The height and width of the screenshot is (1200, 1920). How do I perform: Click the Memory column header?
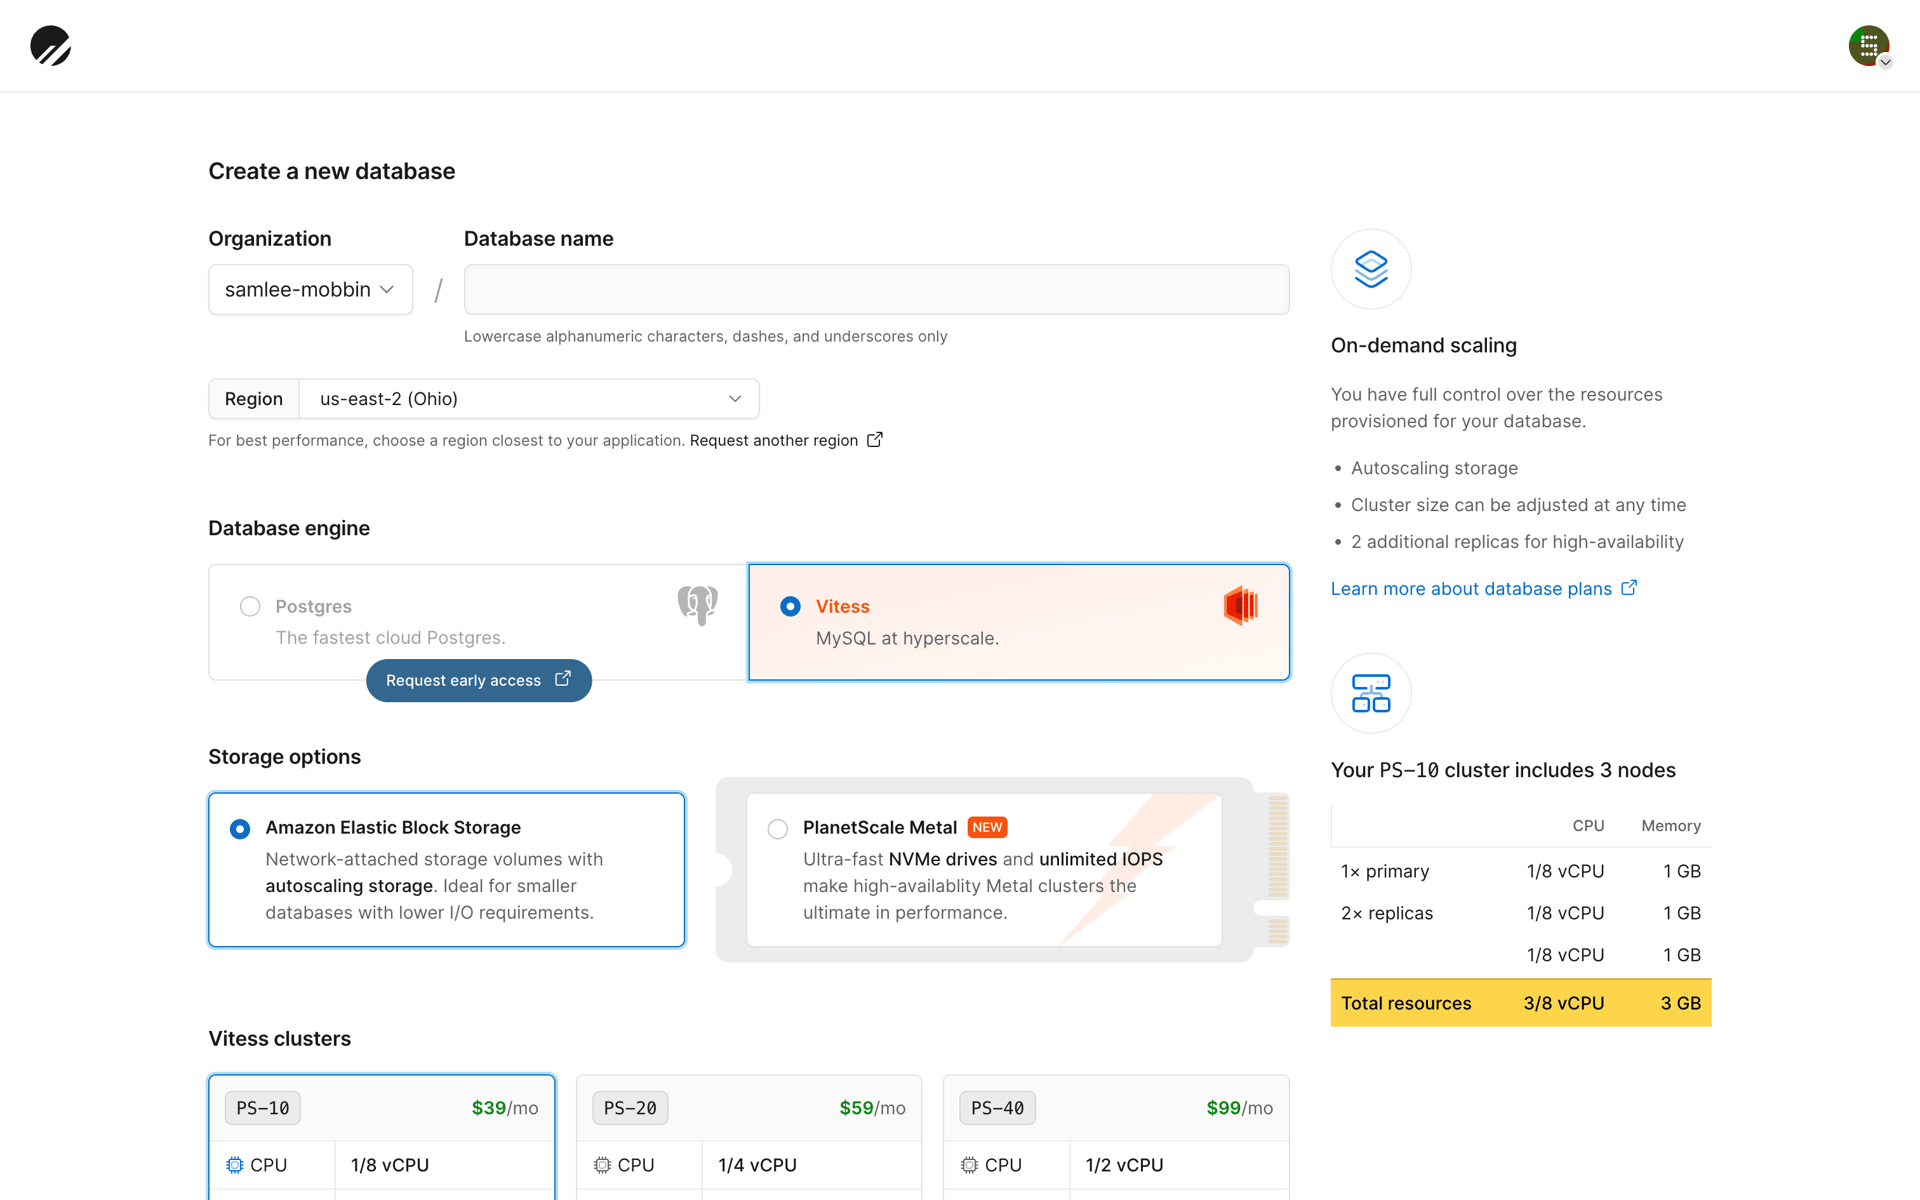pos(1671,826)
